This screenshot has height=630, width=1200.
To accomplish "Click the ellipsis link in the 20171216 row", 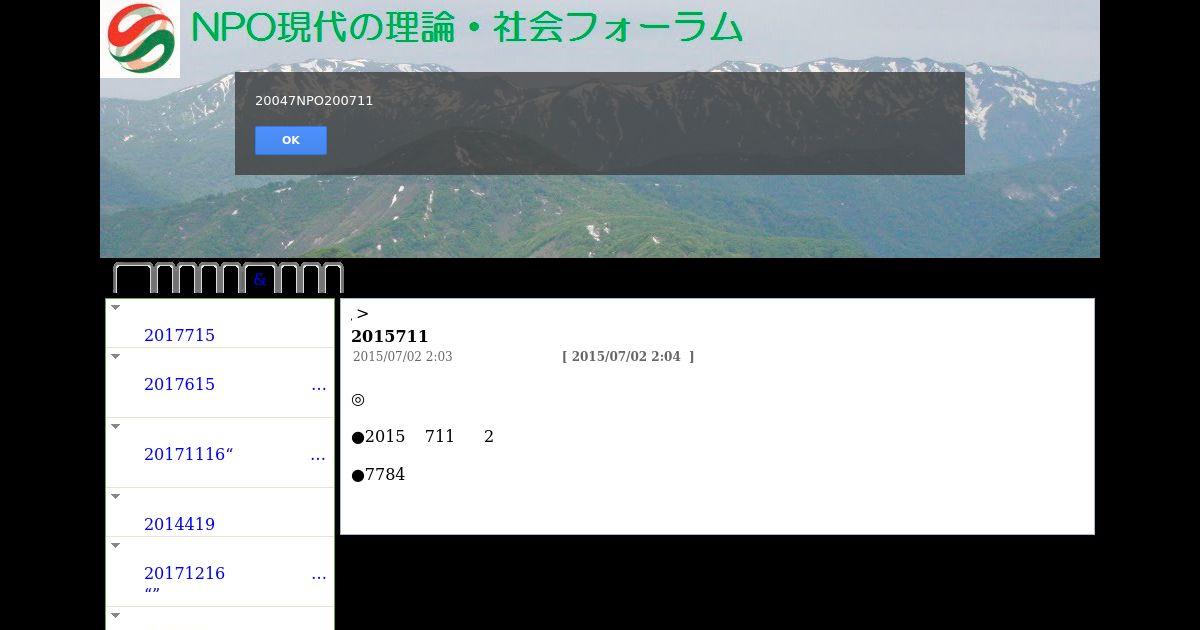I will click(319, 574).
